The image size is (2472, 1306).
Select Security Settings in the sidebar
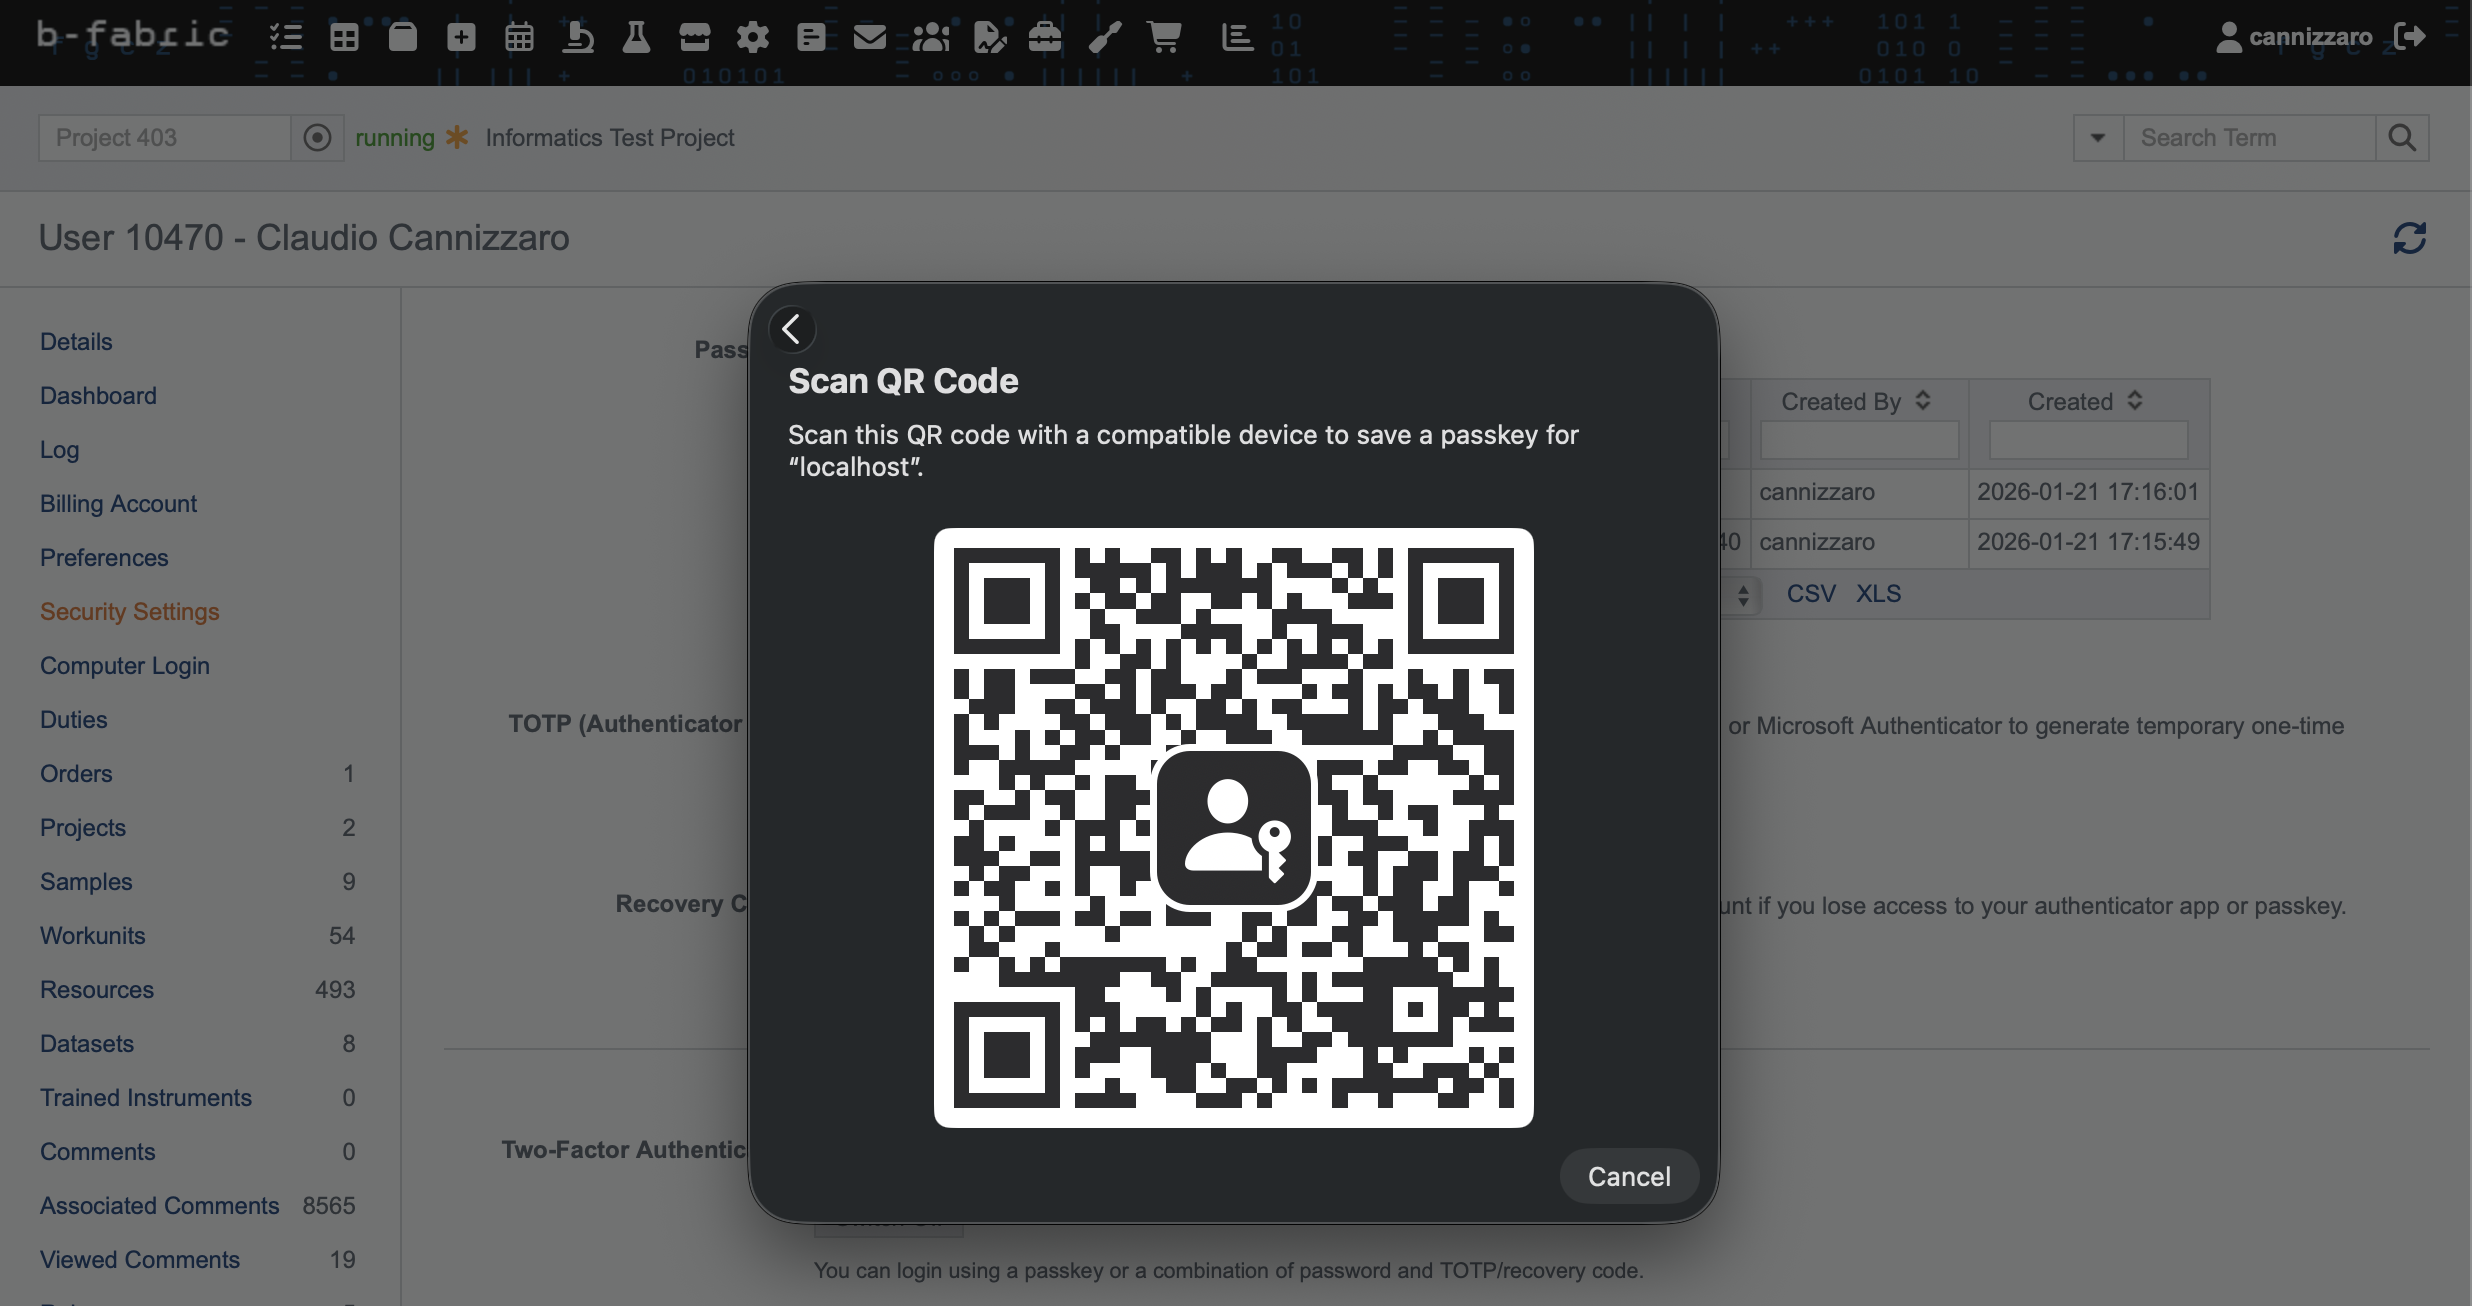click(x=129, y=612)
